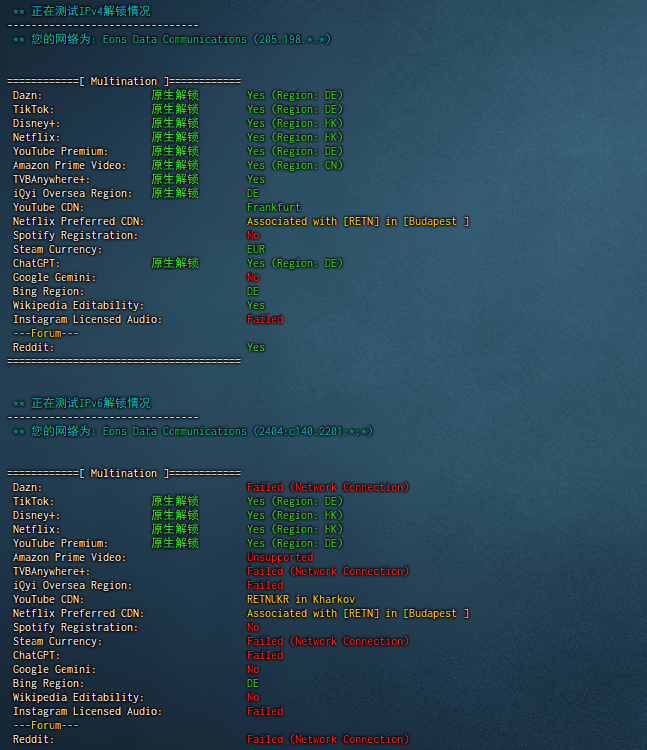The width and height of the screenshot is (647, 750).
Task: Click Reddit 'Failed (Network Connection)' result
Action: [328, 739]
